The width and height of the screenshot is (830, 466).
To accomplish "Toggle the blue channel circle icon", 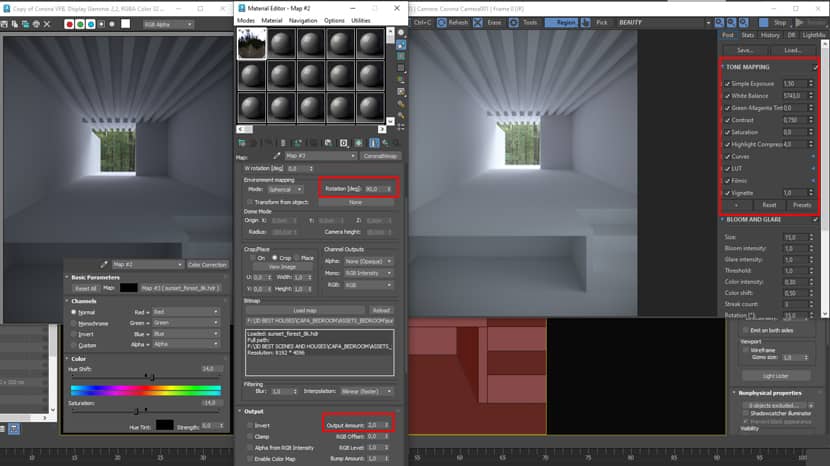I will click(x=91, y=24).
